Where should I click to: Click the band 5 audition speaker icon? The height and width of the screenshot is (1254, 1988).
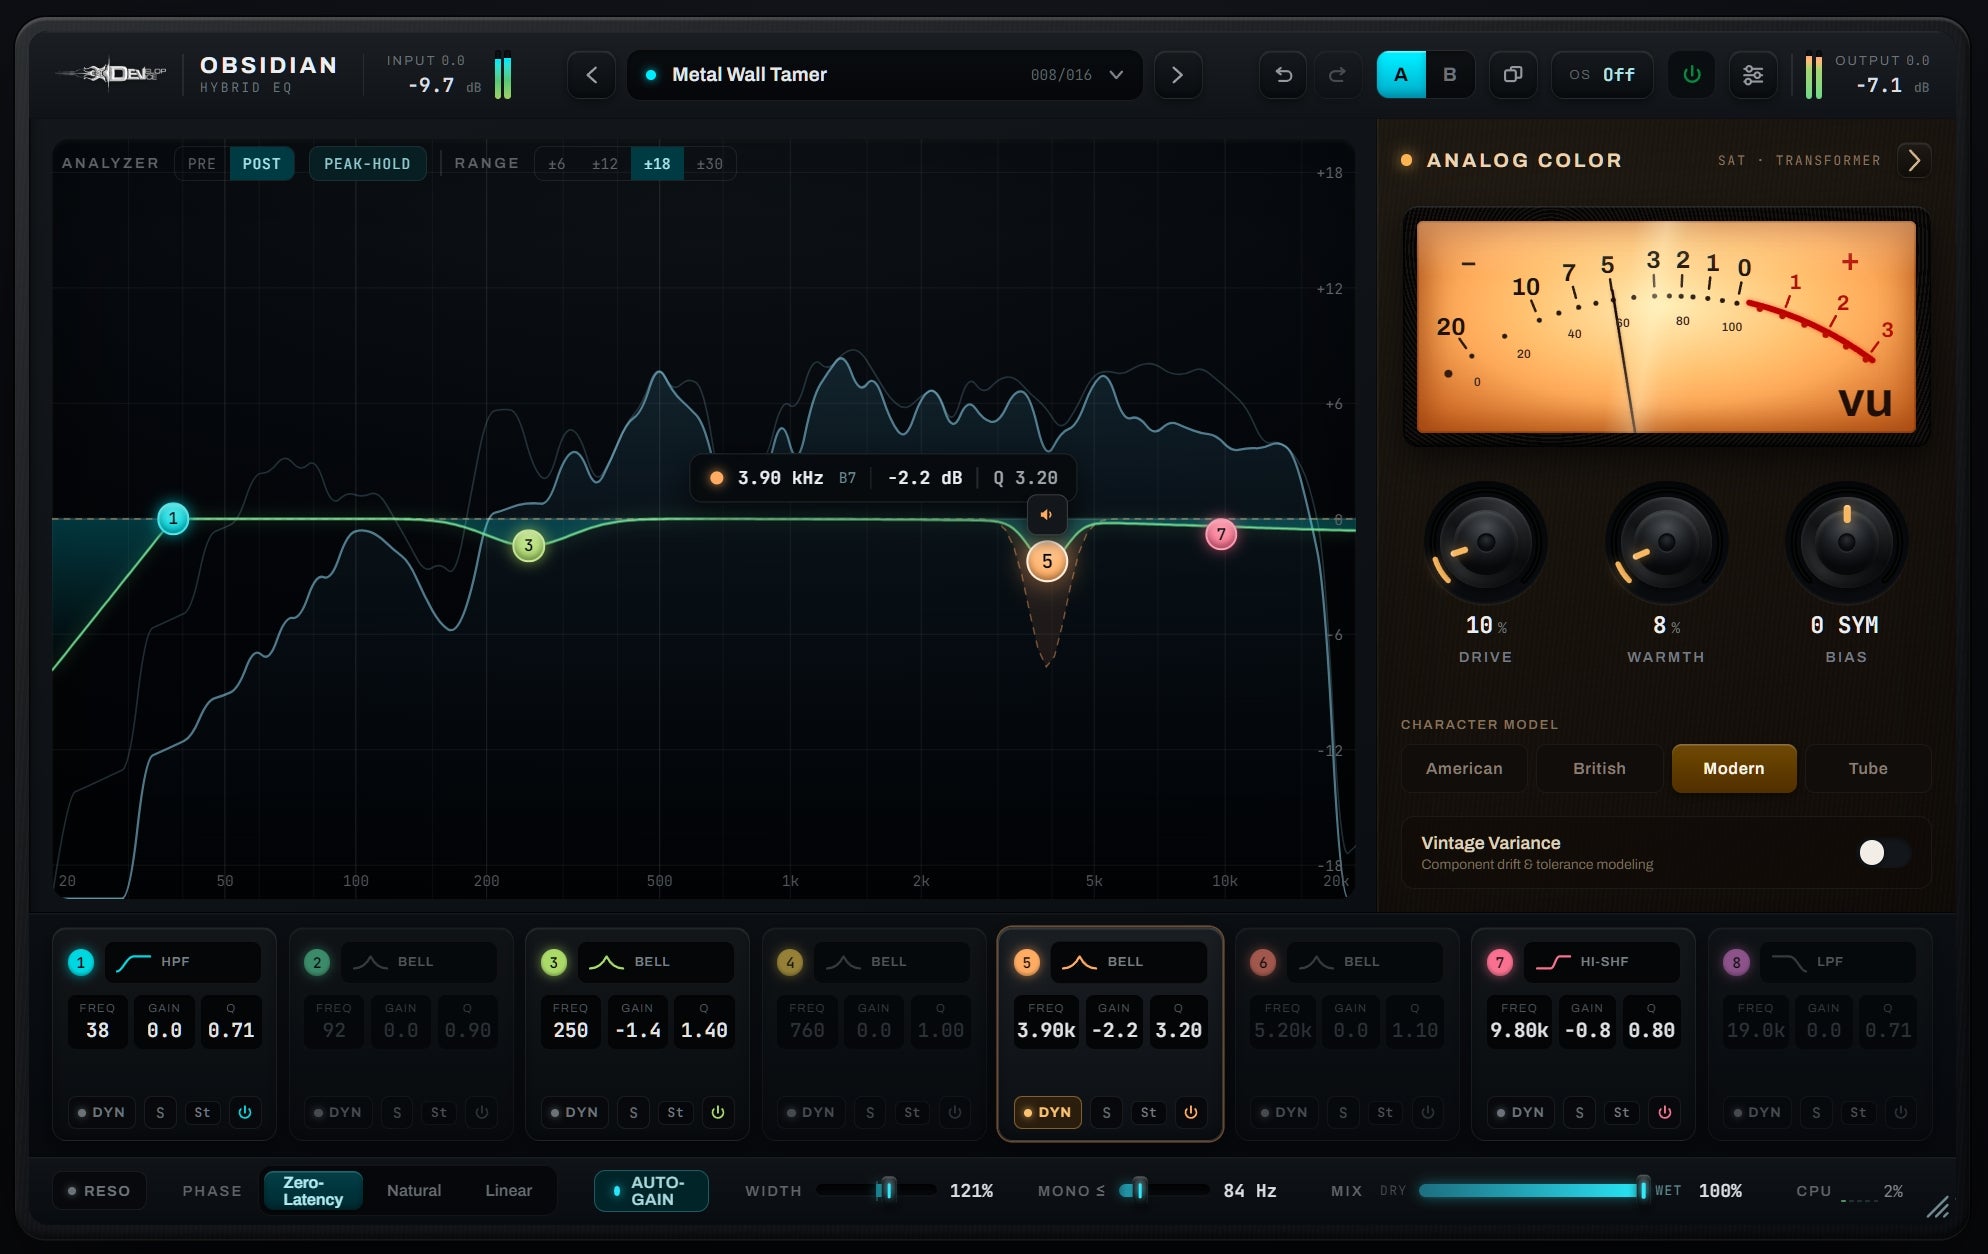(x=1046, y=515)
